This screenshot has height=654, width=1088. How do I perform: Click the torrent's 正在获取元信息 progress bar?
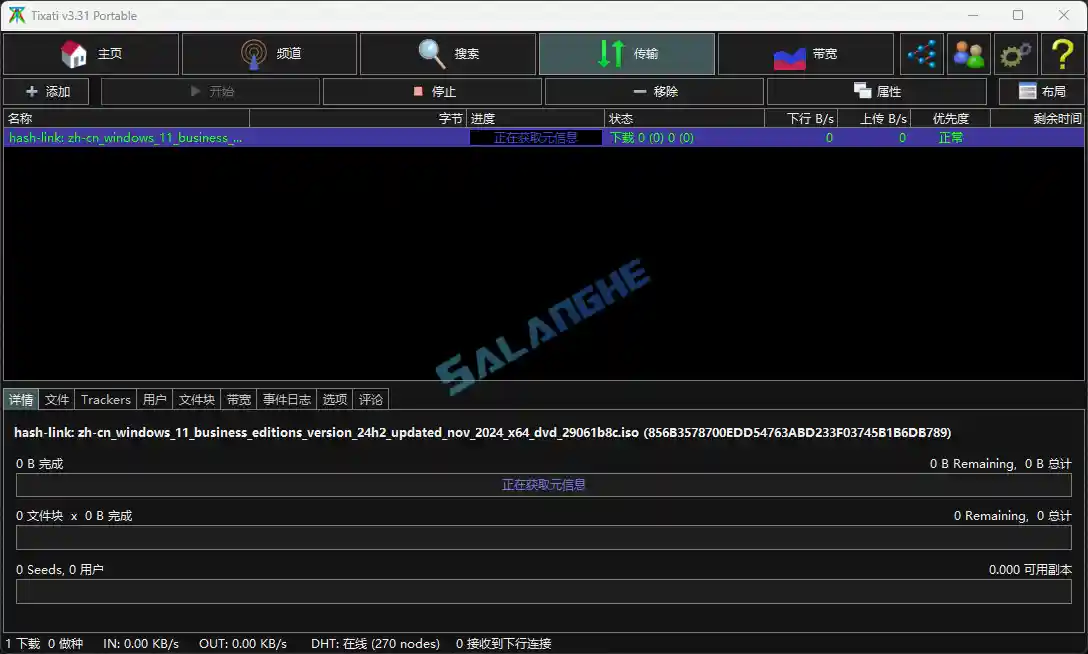click(535, 137)
